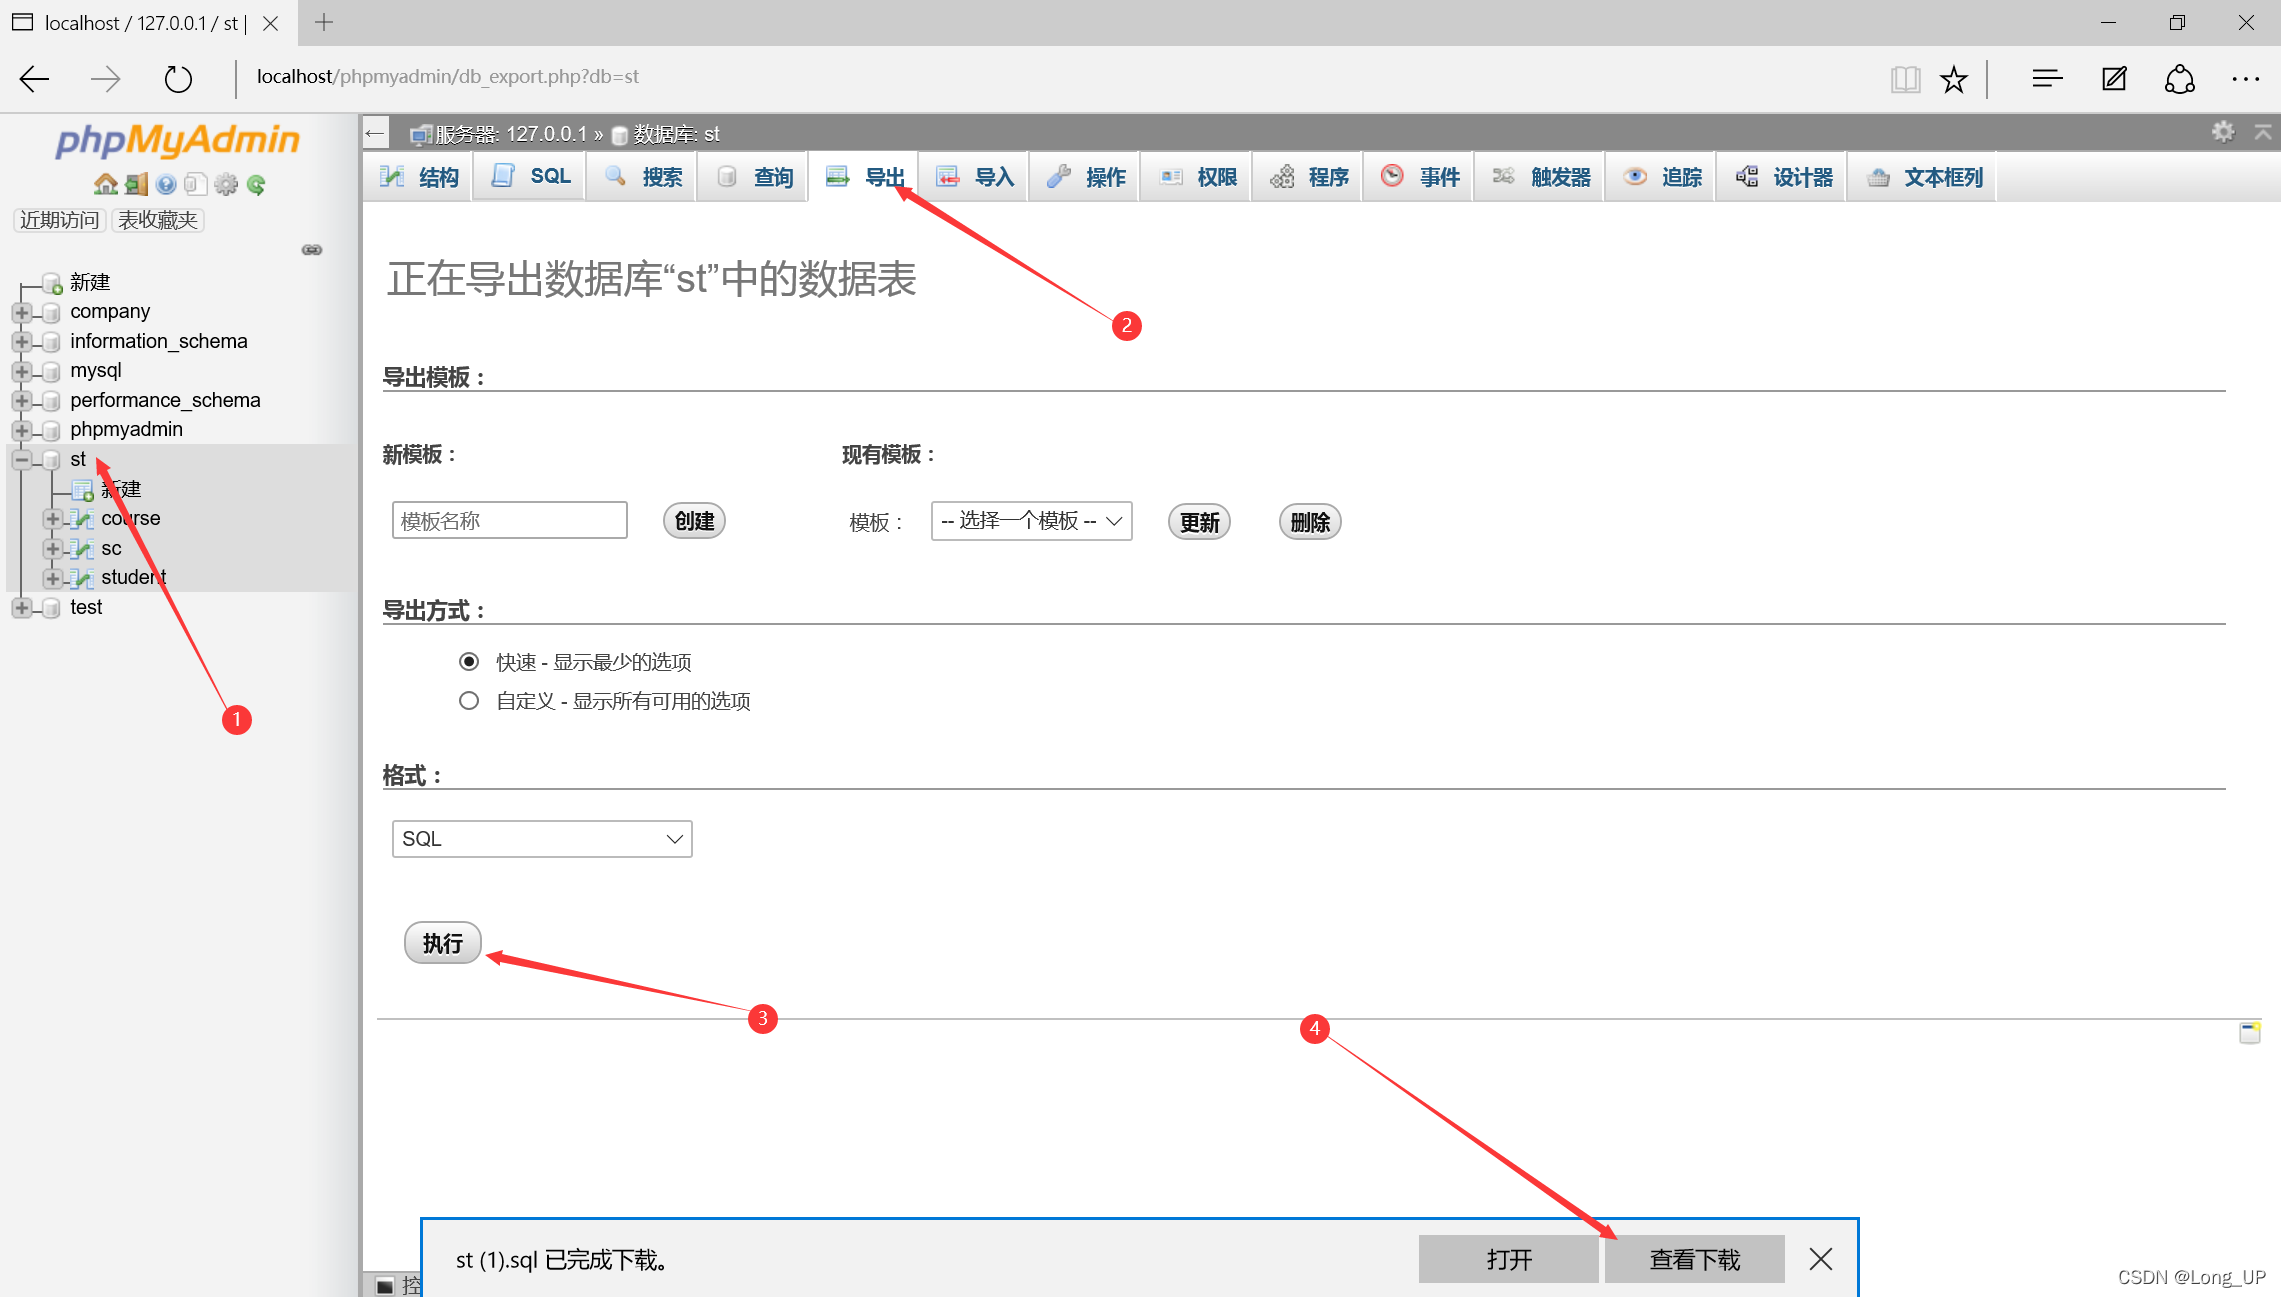Select custom export method radio button
The width and height of the screenshot is (2281, 1297).
tap(469, 700)
